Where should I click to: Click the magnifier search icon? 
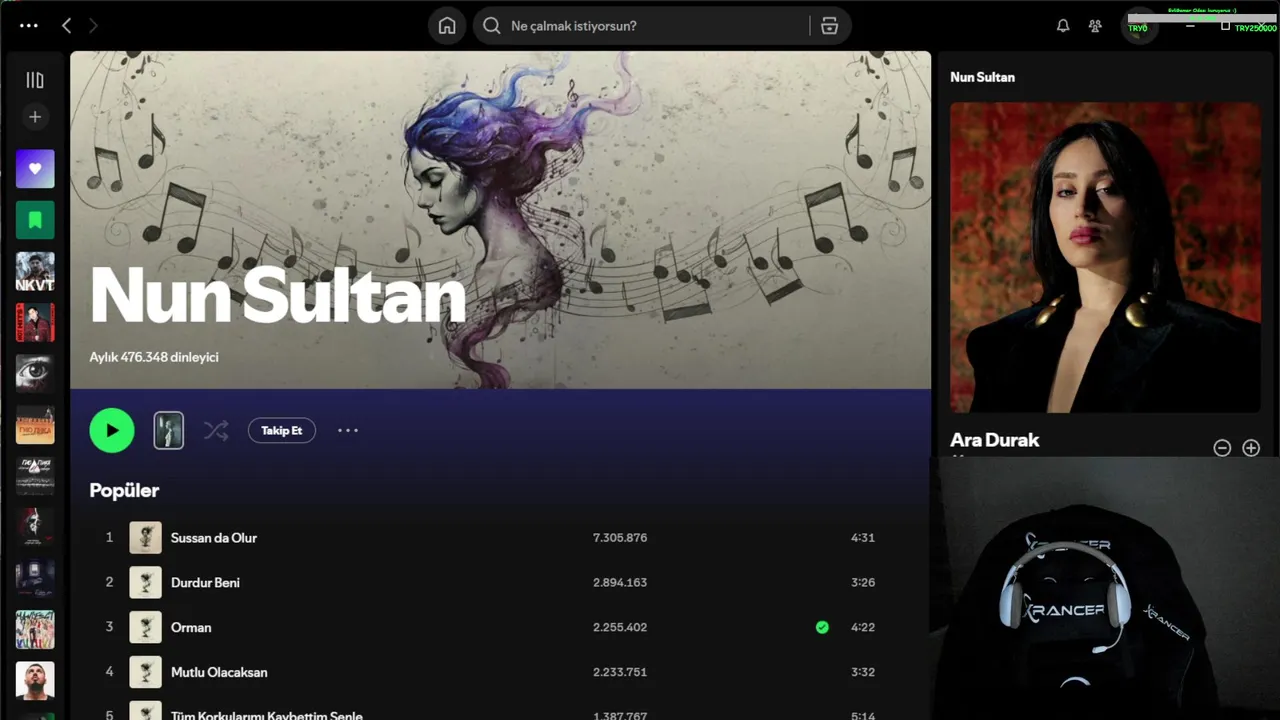click(x=492, y=26)
